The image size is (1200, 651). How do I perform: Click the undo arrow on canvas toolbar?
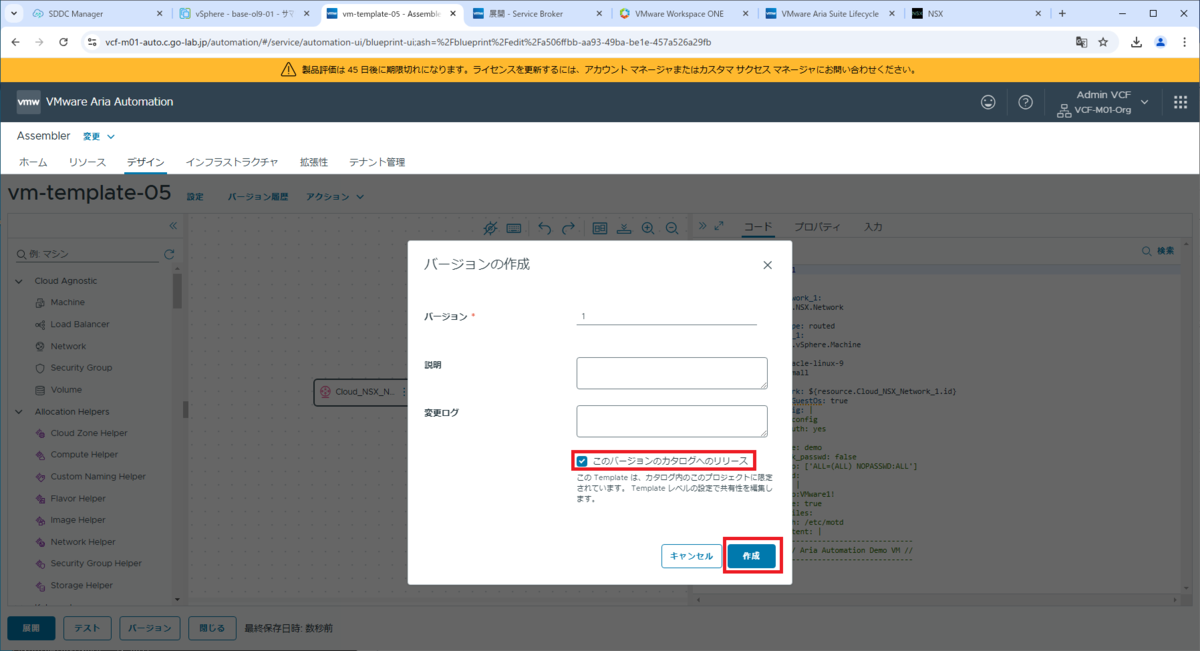coord(545,228)
